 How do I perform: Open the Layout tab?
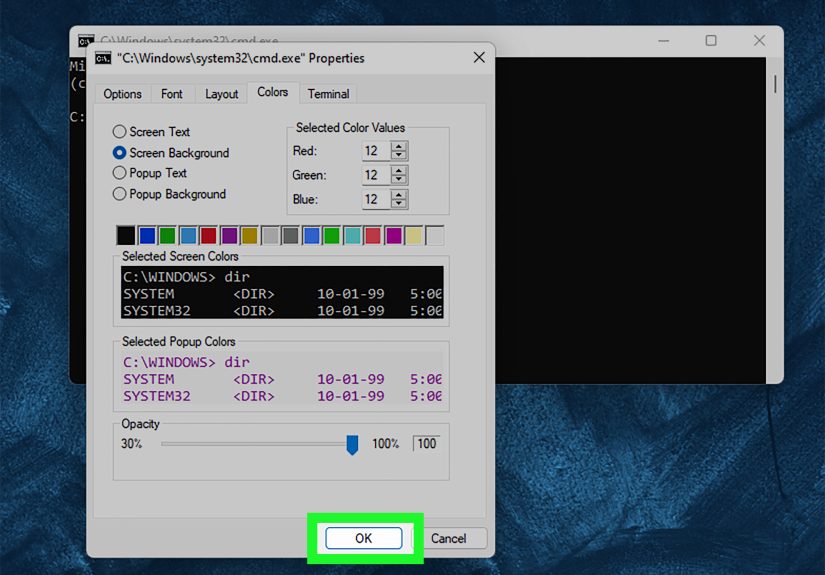pos(222,94)
